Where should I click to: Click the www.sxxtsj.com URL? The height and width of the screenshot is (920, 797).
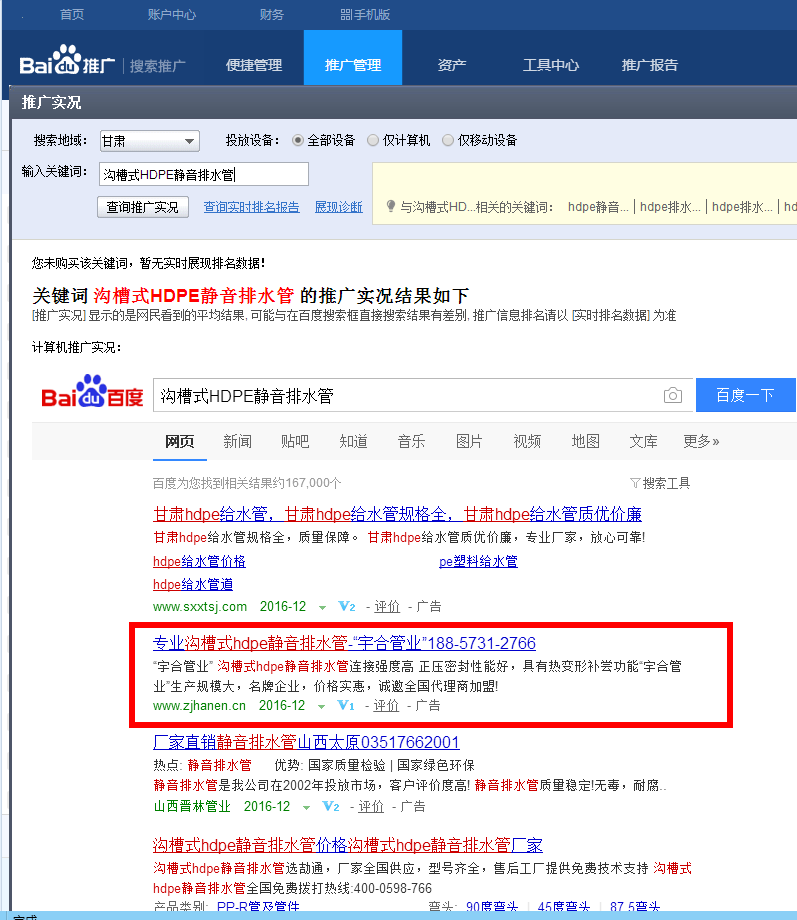200,607
